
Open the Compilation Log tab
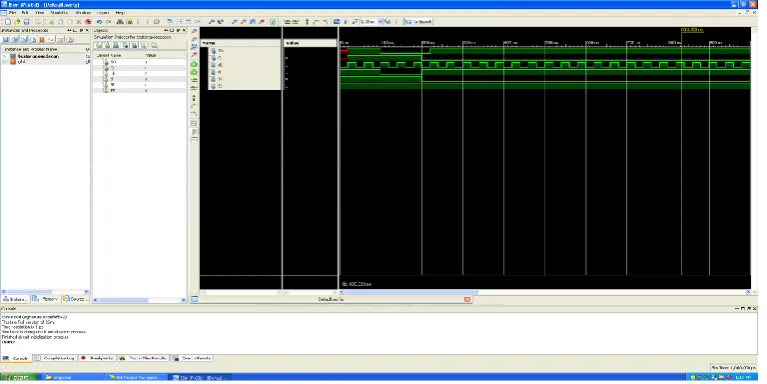coord(55,358)
